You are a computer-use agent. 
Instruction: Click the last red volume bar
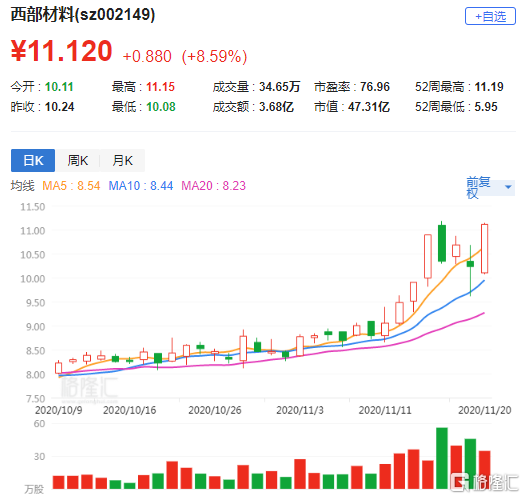click(x=484, y=470)
